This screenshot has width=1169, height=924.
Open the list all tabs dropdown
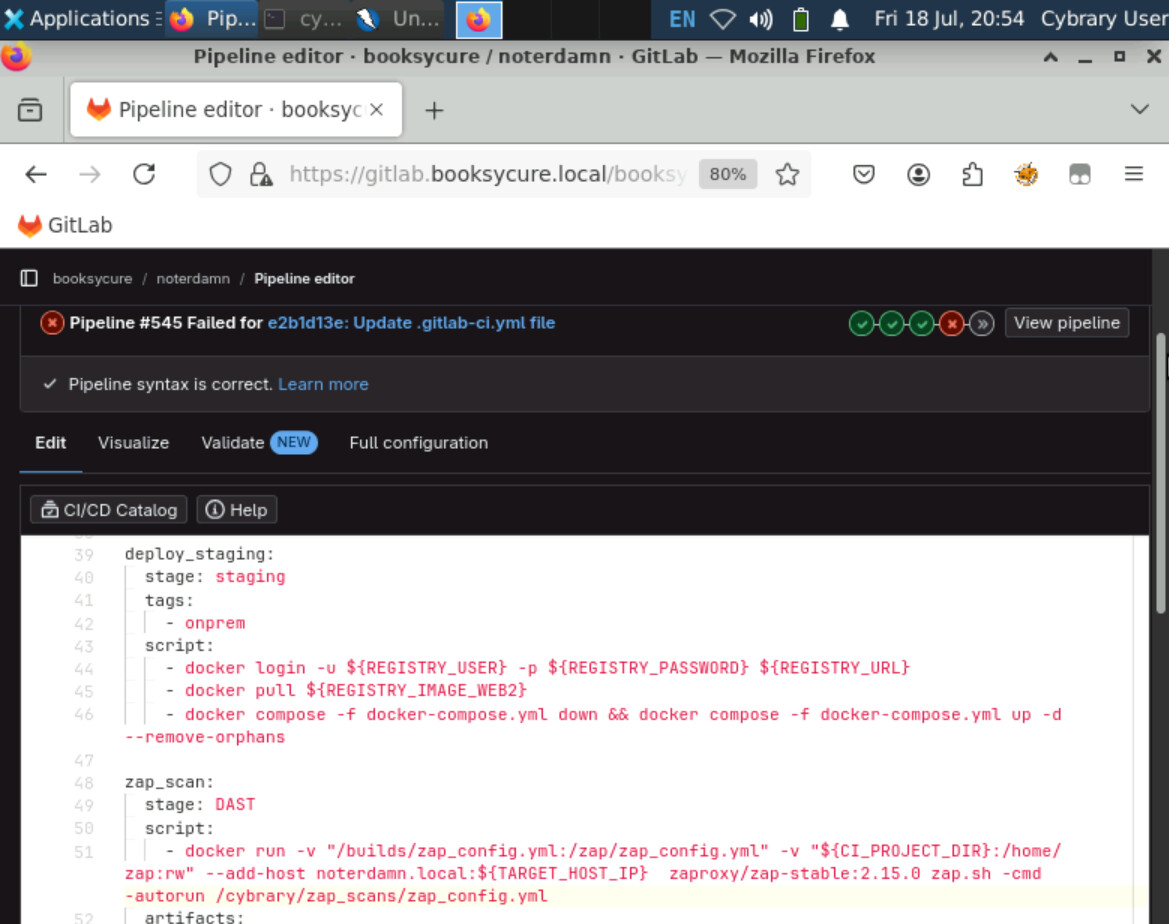pyautogui.click(x=1138, y=109)
